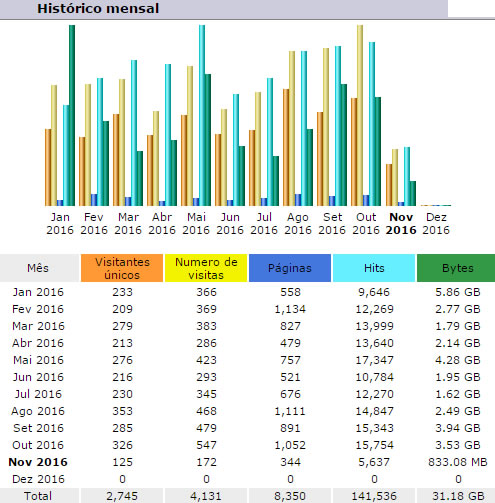Click the yellow 'Numero de visitas' header
This screenshot has height=503, width=495.
pos(206,268)
